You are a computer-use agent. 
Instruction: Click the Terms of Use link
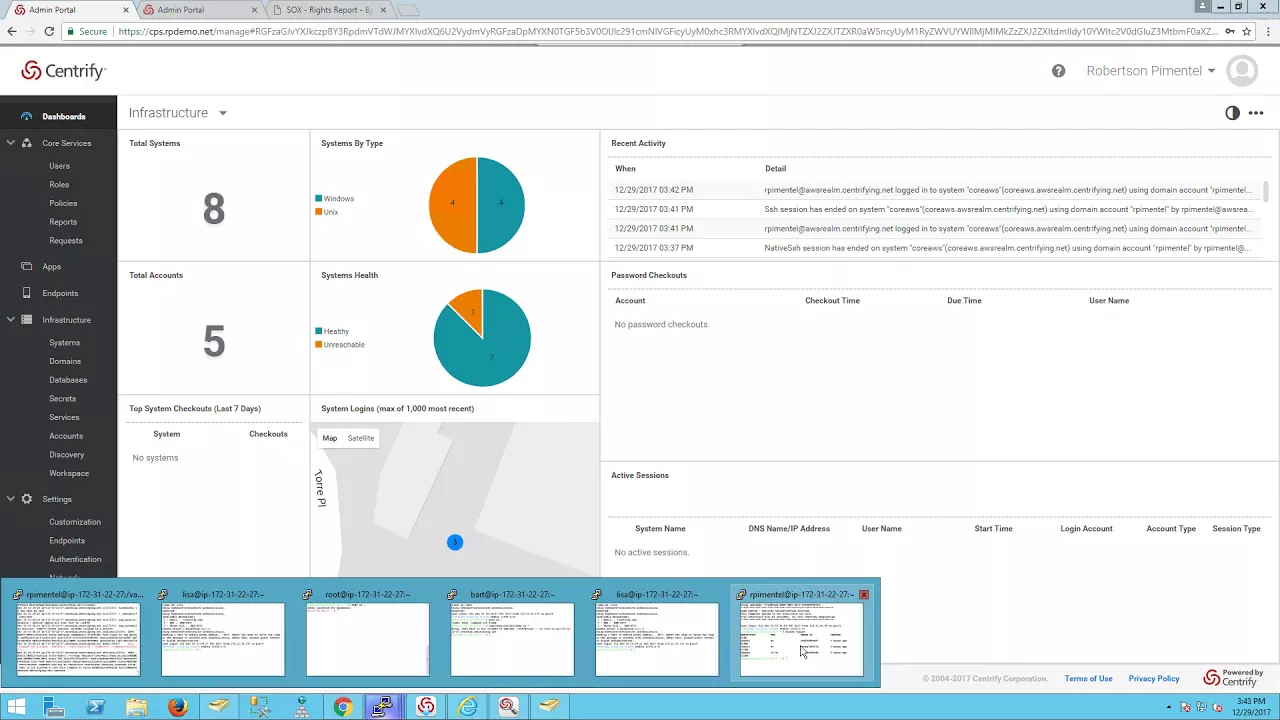tap(1088, 678)
